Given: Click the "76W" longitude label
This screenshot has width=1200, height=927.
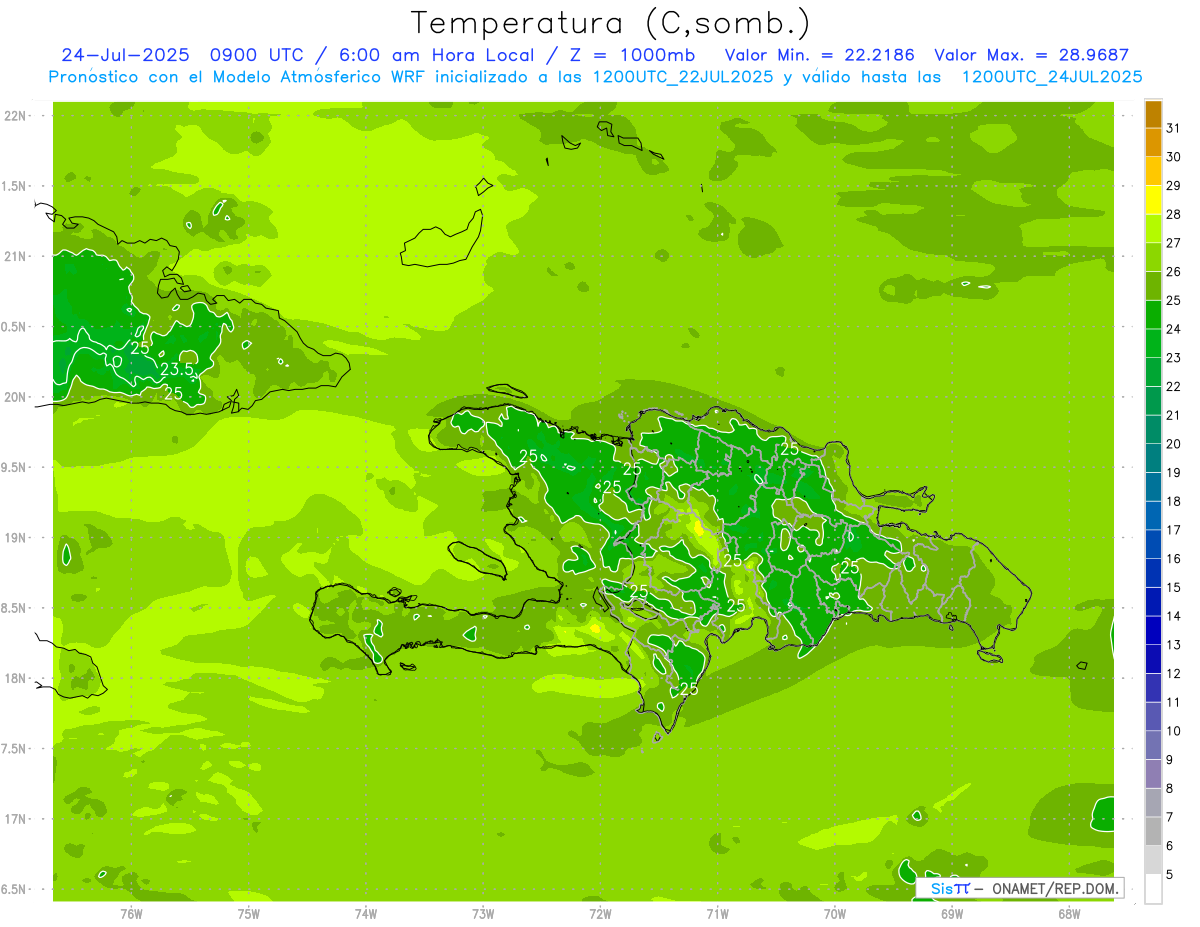Looking at the screenshot, I should click(131, 914).
